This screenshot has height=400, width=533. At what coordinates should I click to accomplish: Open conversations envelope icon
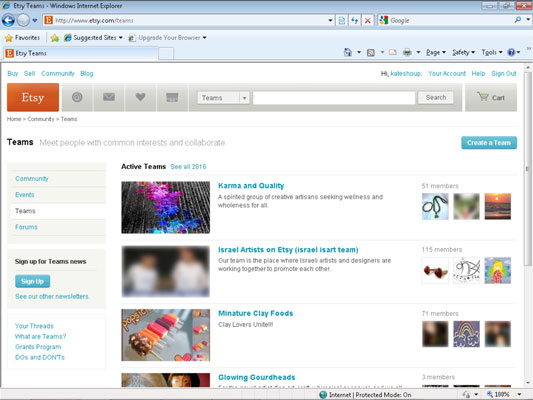tap(109, 97)
